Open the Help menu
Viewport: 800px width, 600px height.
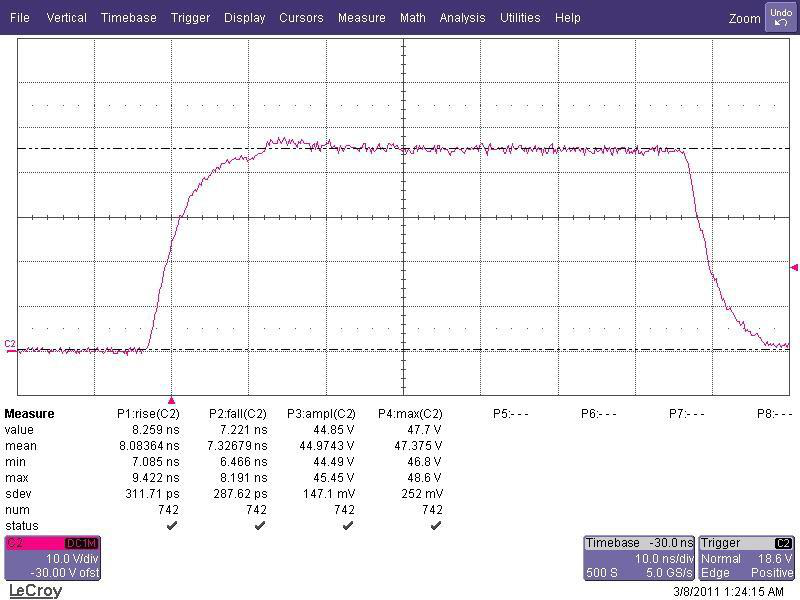567,18
